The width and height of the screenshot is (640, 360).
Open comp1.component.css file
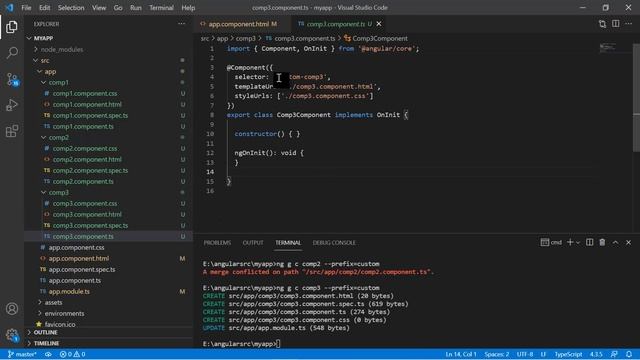tap(85, 93)
